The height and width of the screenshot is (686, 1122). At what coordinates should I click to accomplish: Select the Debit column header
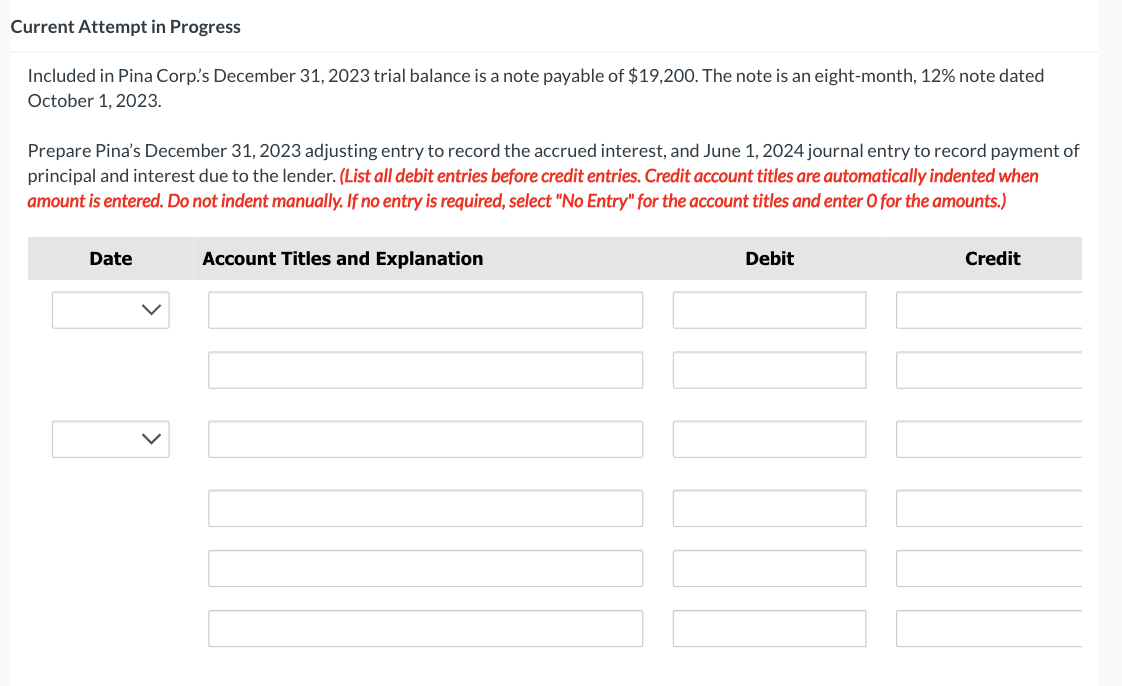point(769,258)
